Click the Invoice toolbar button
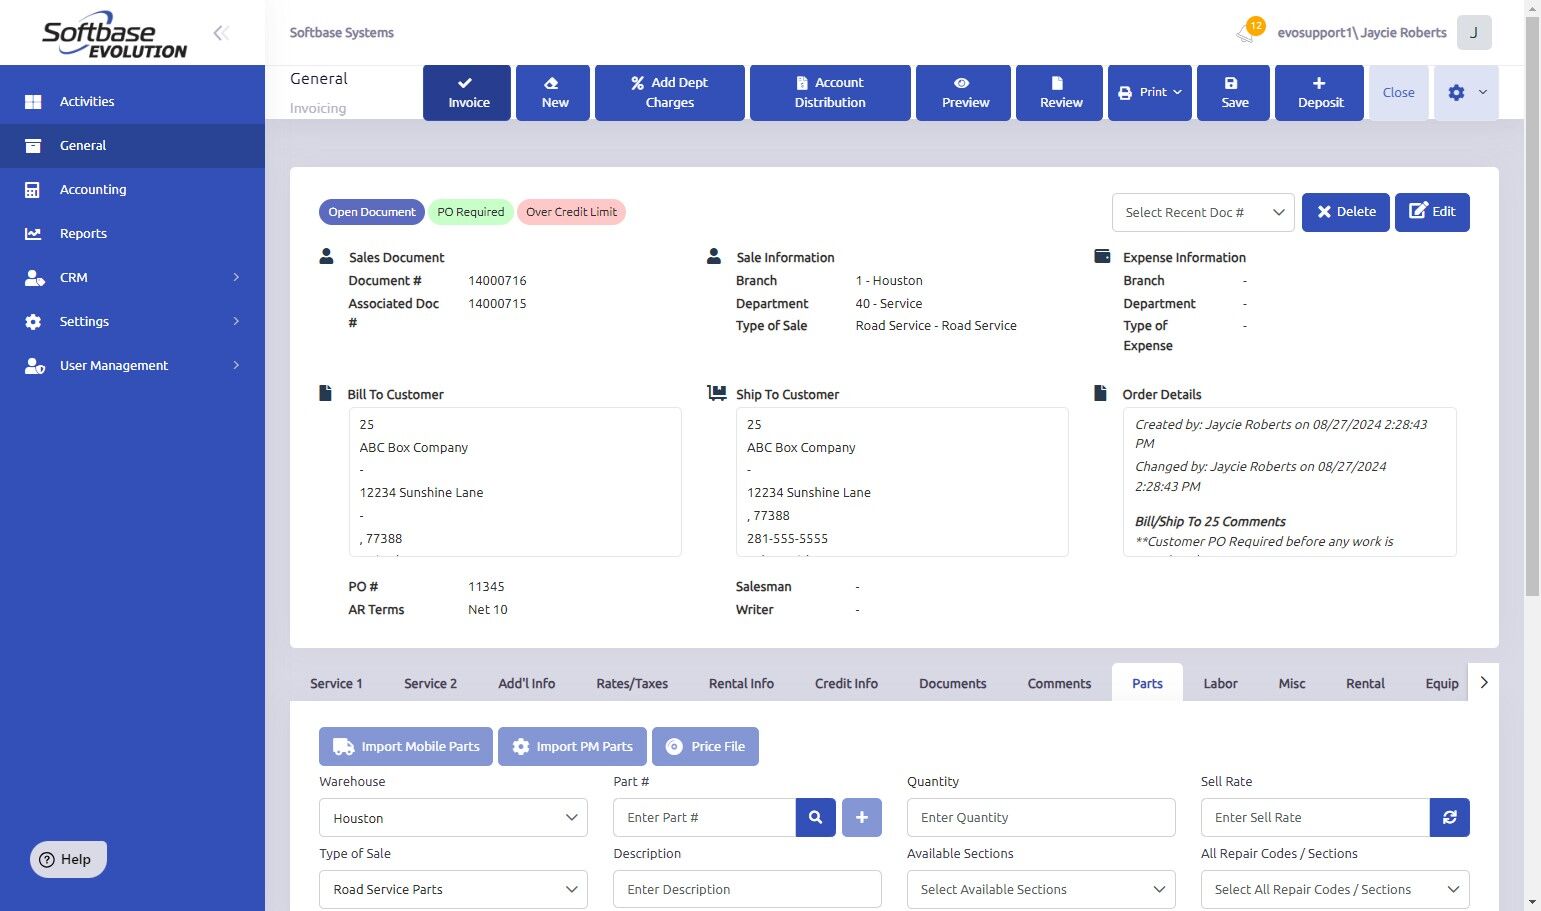The image size is (1541, 911). [467, 92]
